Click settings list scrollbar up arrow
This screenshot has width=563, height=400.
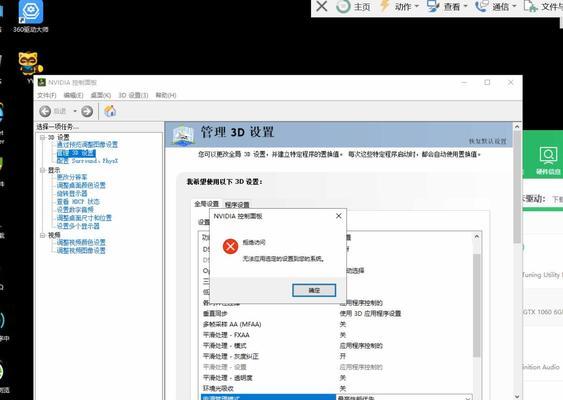tap(476, 236)
